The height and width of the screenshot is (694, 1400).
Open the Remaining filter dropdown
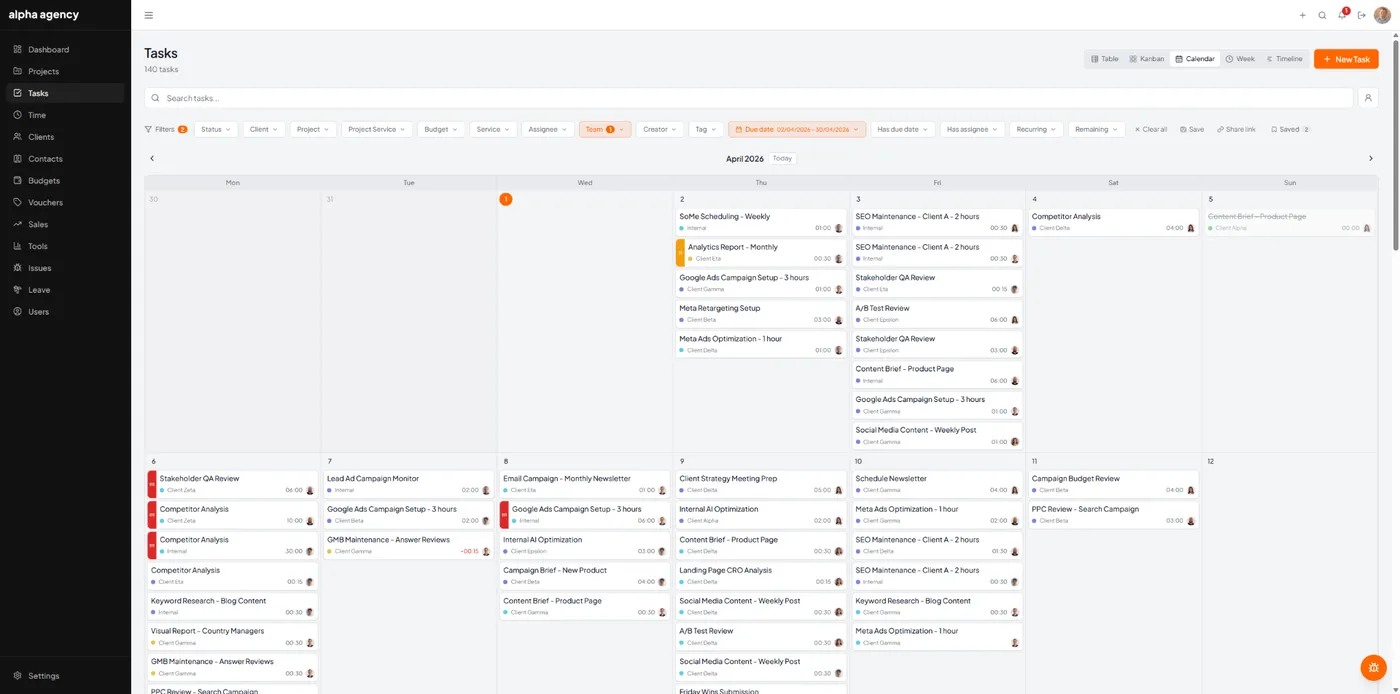1096,129
